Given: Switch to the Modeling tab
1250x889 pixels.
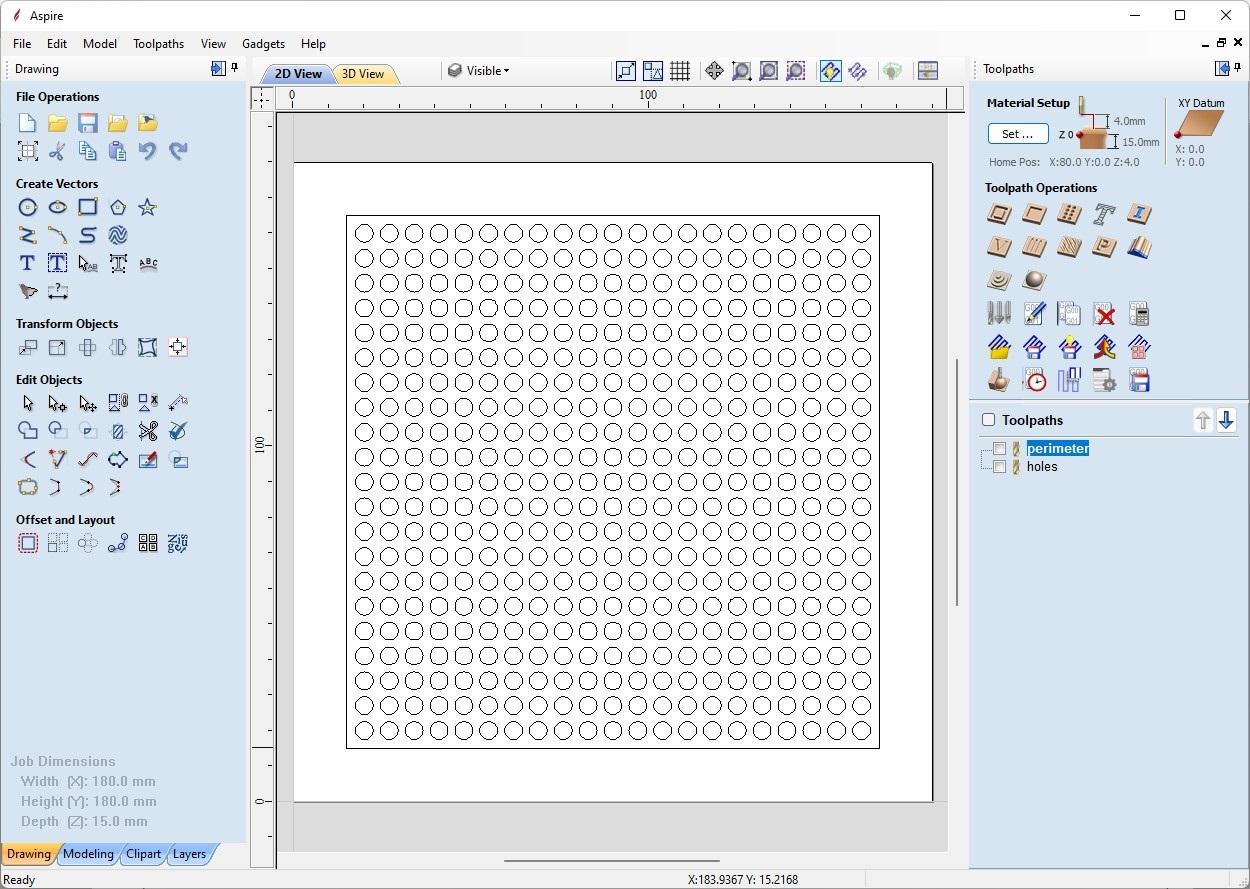Looking at the screenshot, I should 88,854.
